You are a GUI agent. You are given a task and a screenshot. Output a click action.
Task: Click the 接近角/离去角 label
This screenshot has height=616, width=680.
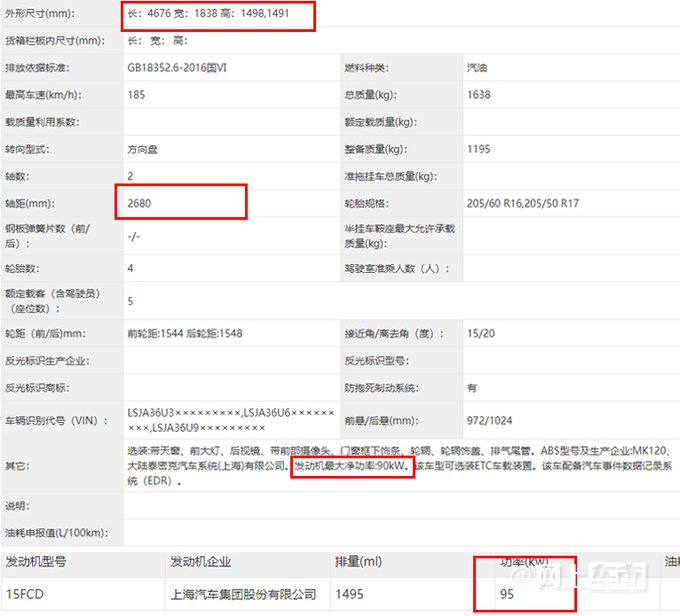coord(394,334)
